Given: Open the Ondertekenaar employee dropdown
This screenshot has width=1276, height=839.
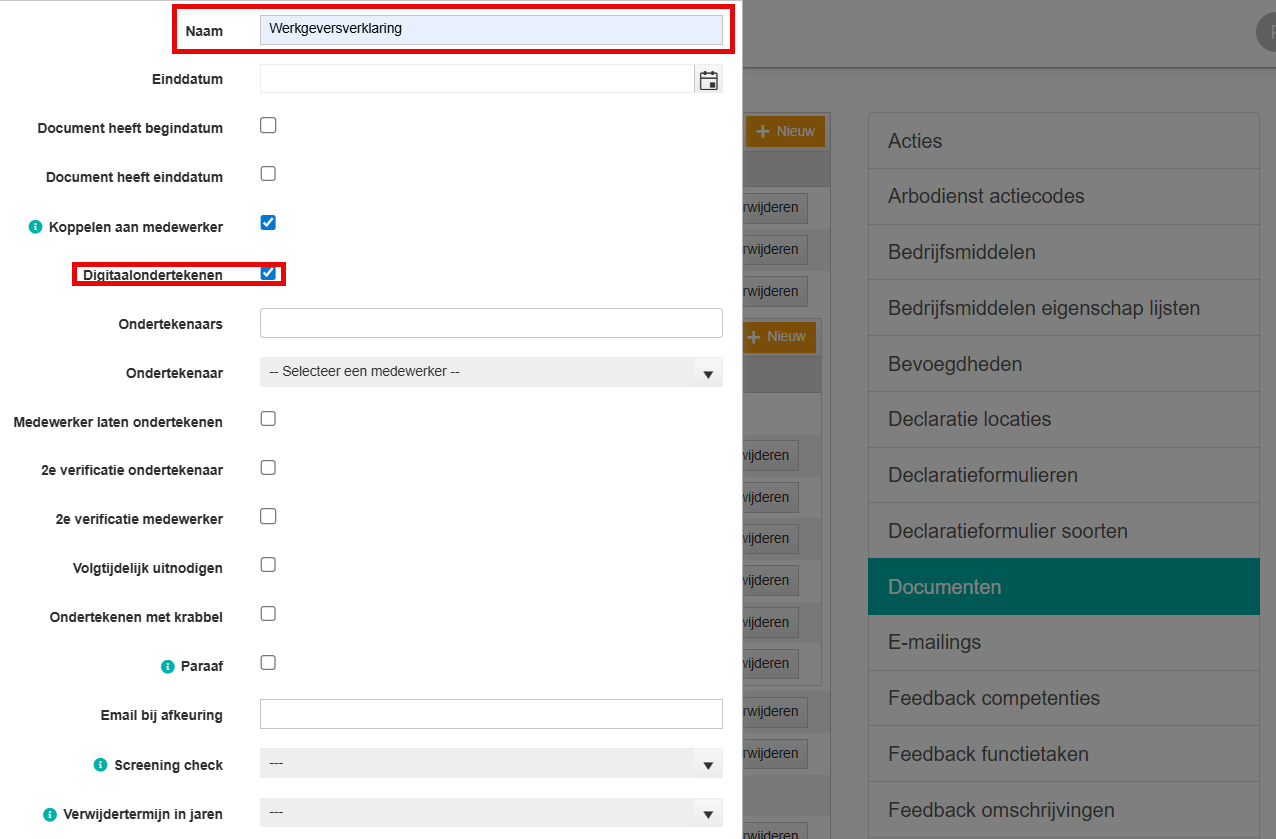Looking at the screenshot, I should (490, 372).
